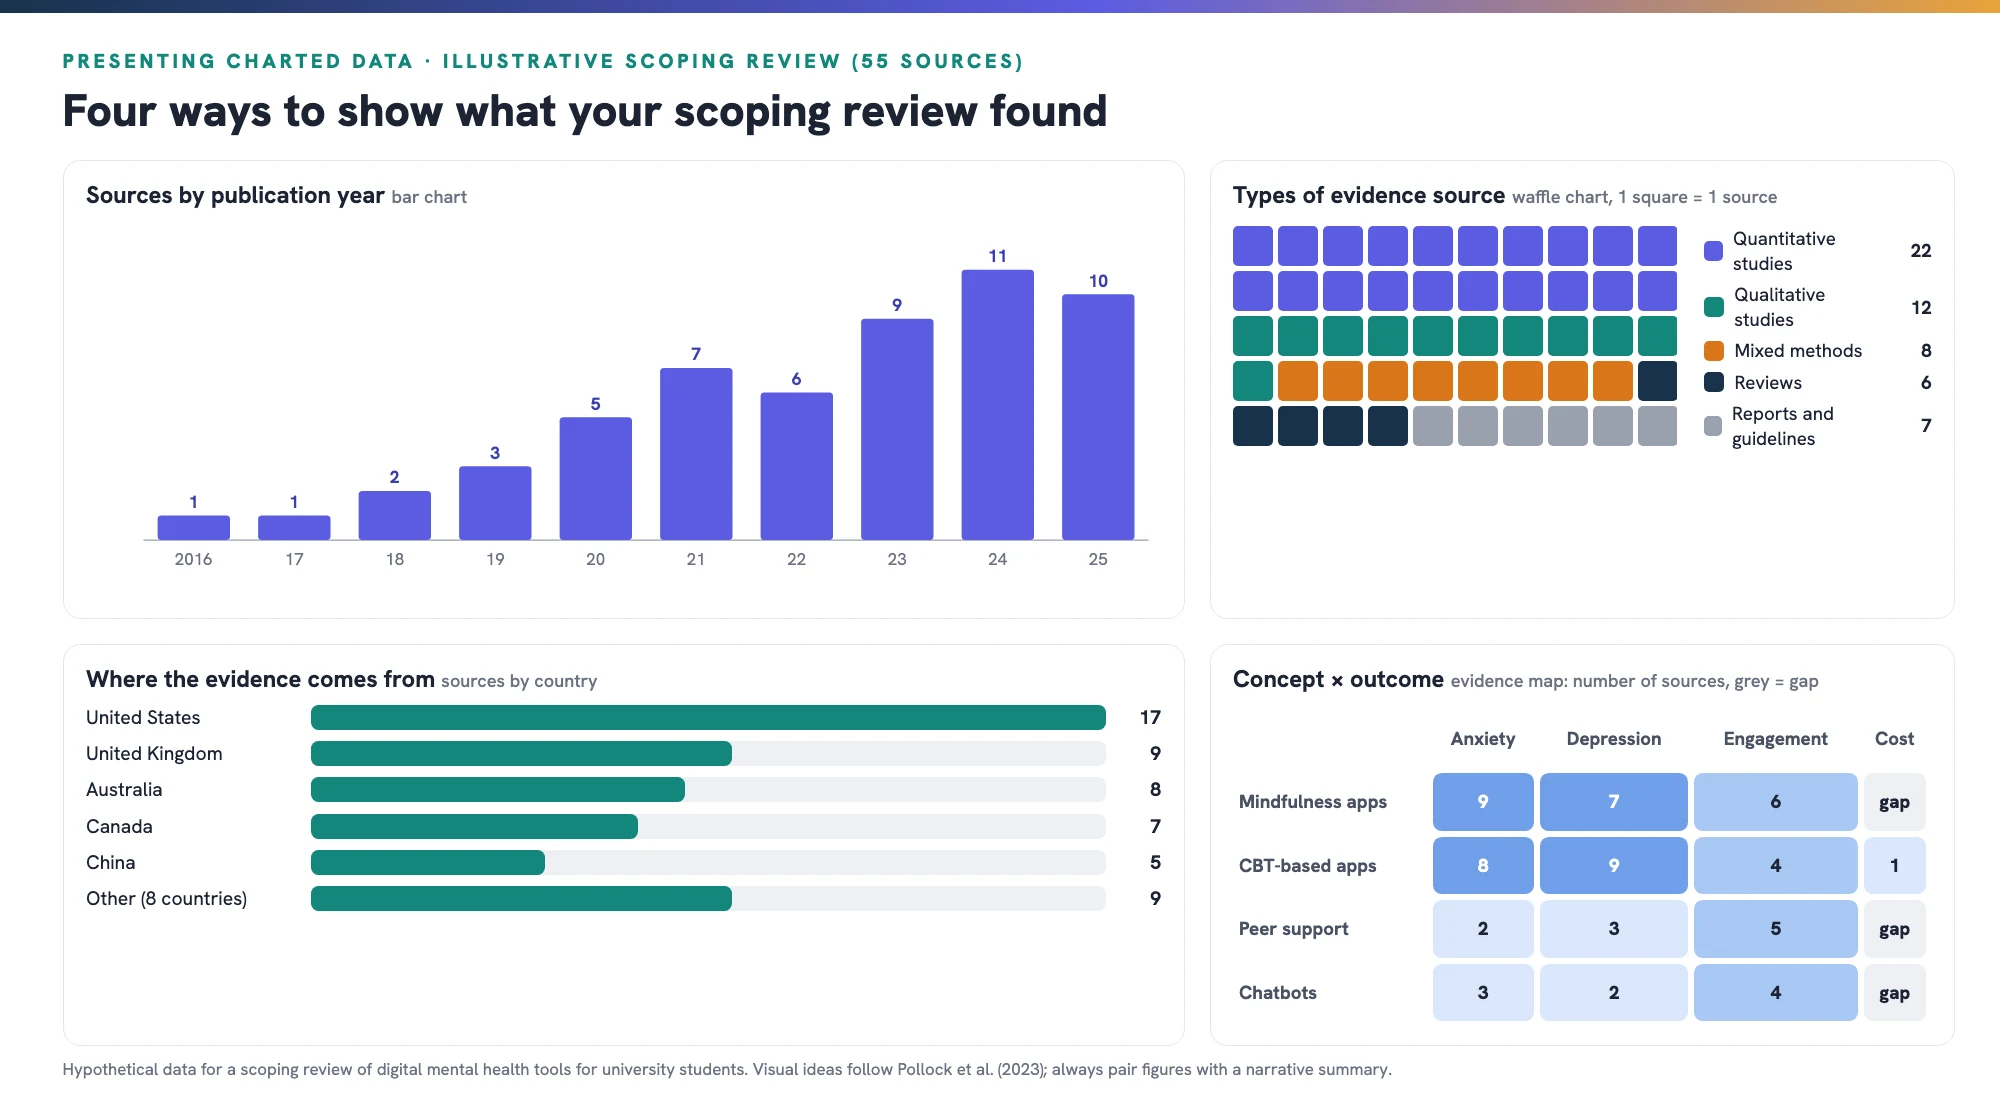
Task: Click the Sources by publication year heading
Action: [235, 196]
